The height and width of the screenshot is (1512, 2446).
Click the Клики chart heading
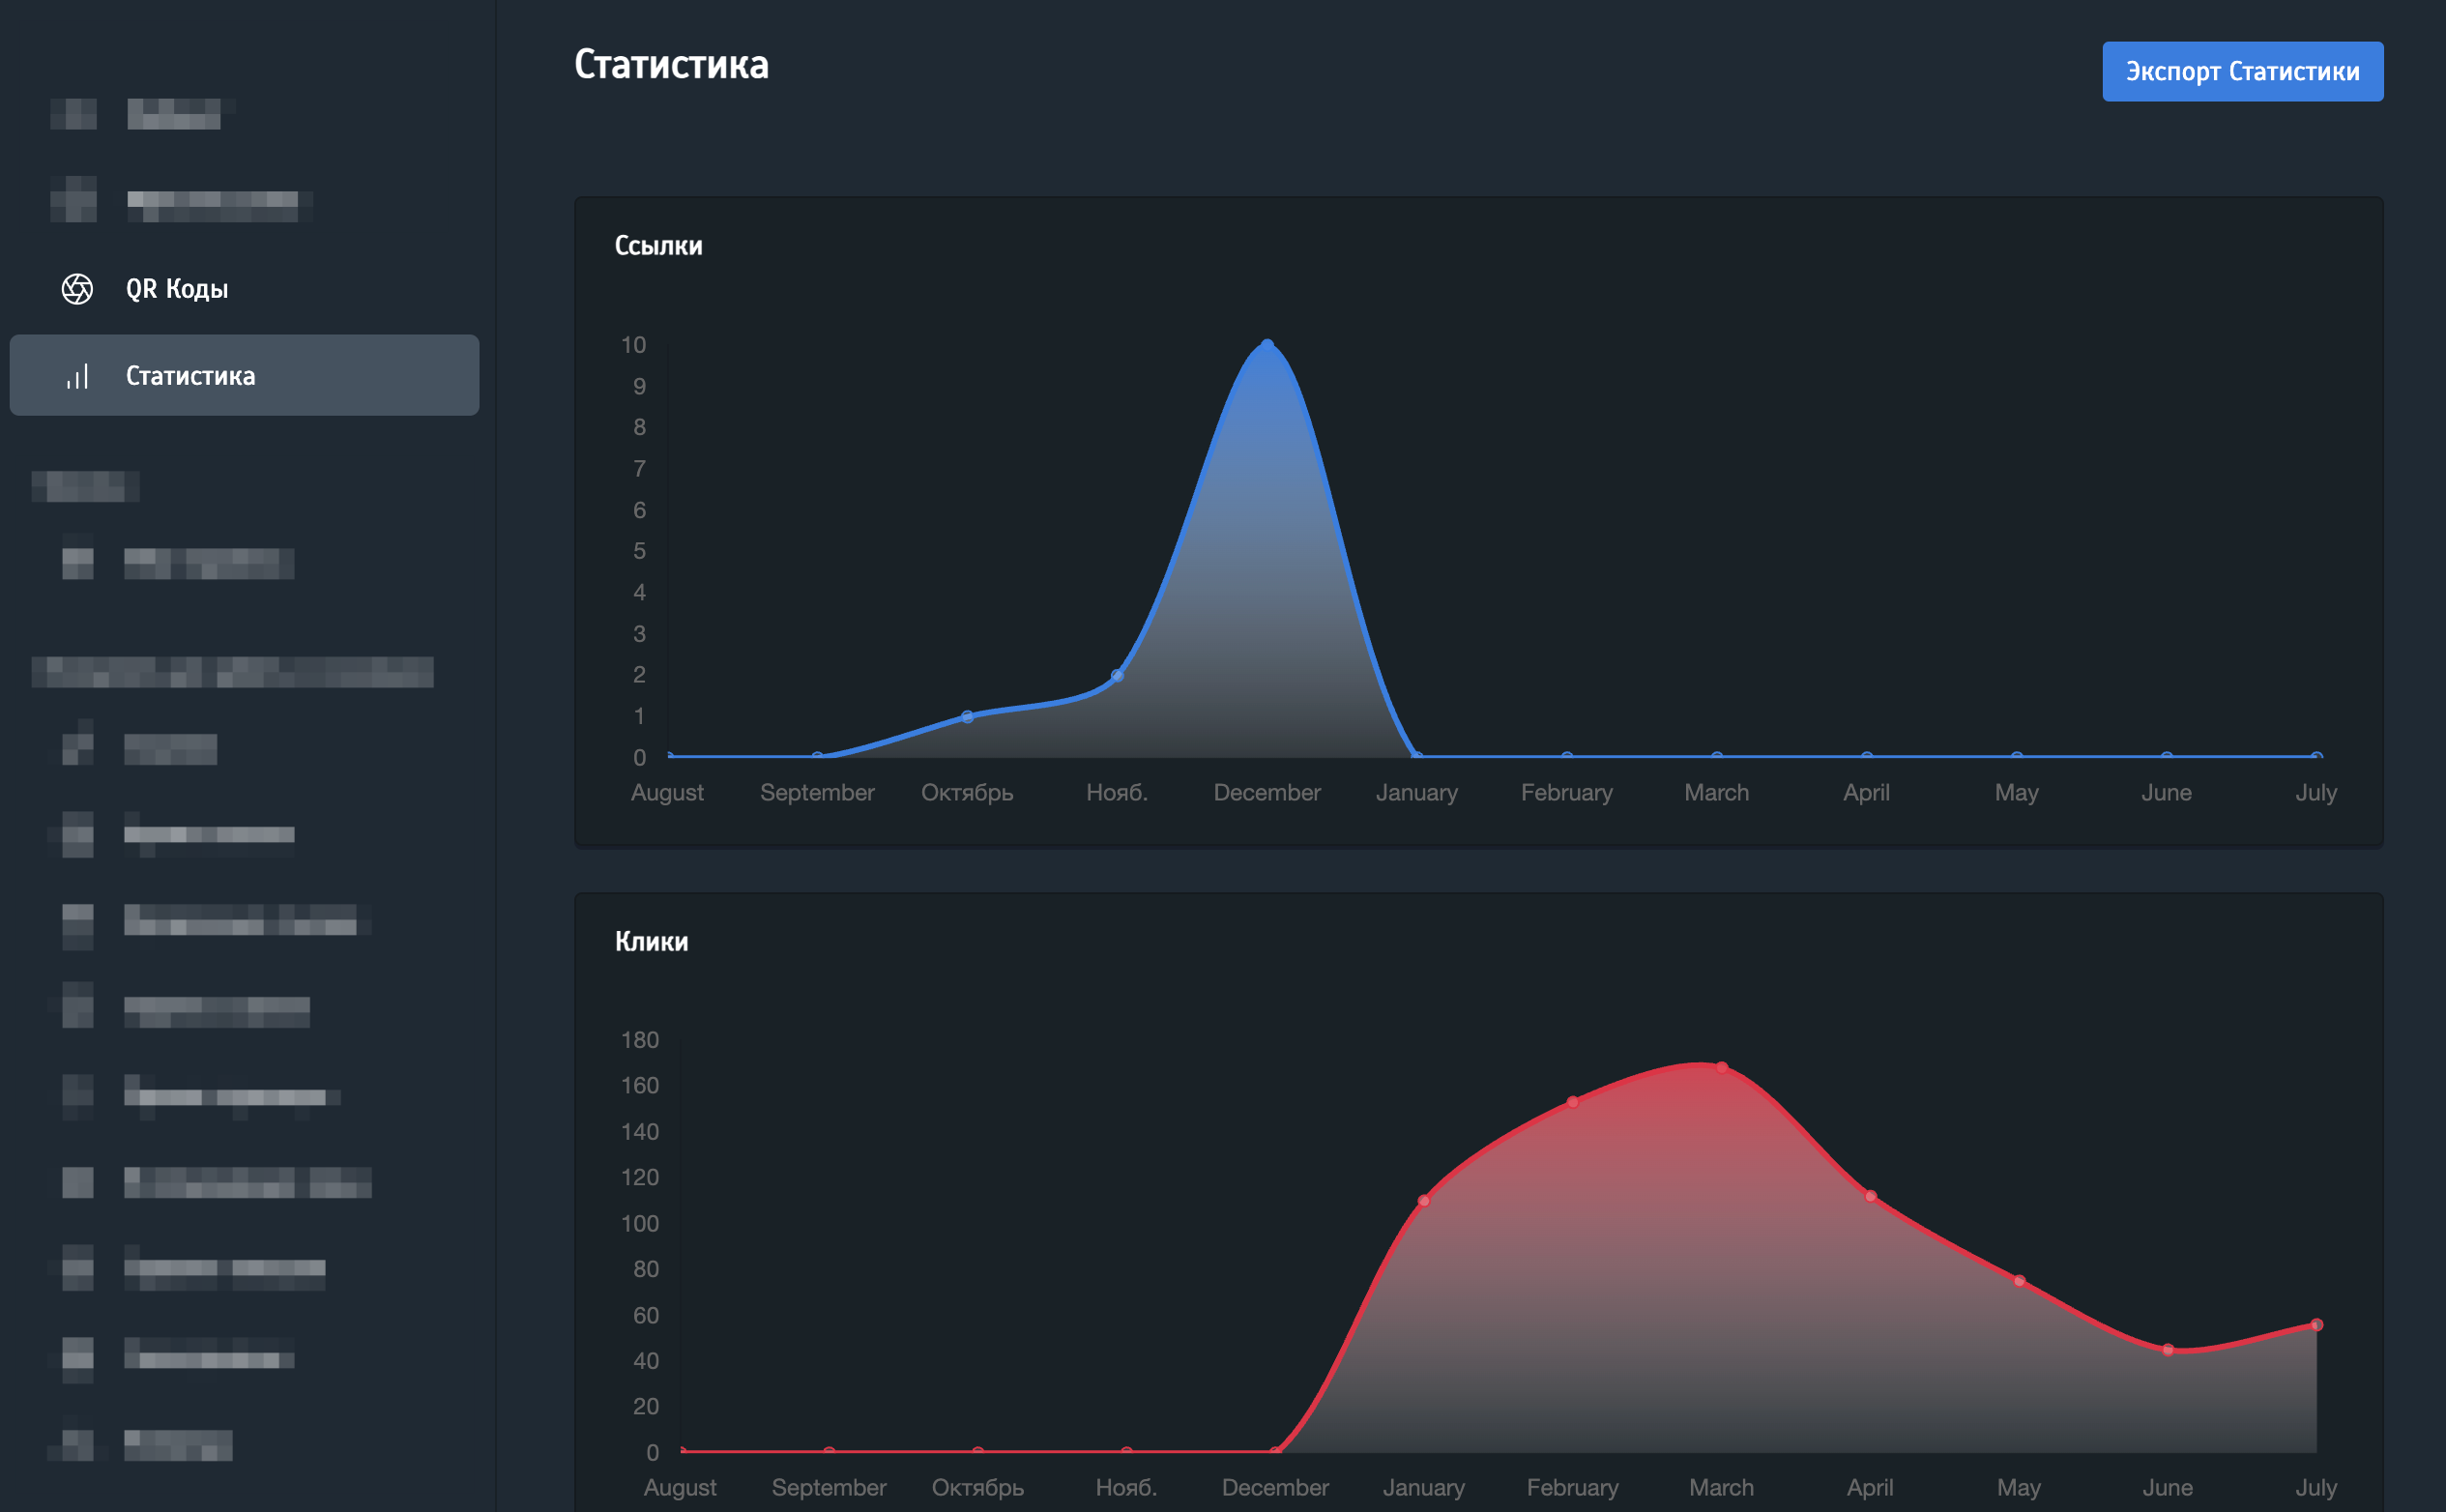tap(651, 942)
